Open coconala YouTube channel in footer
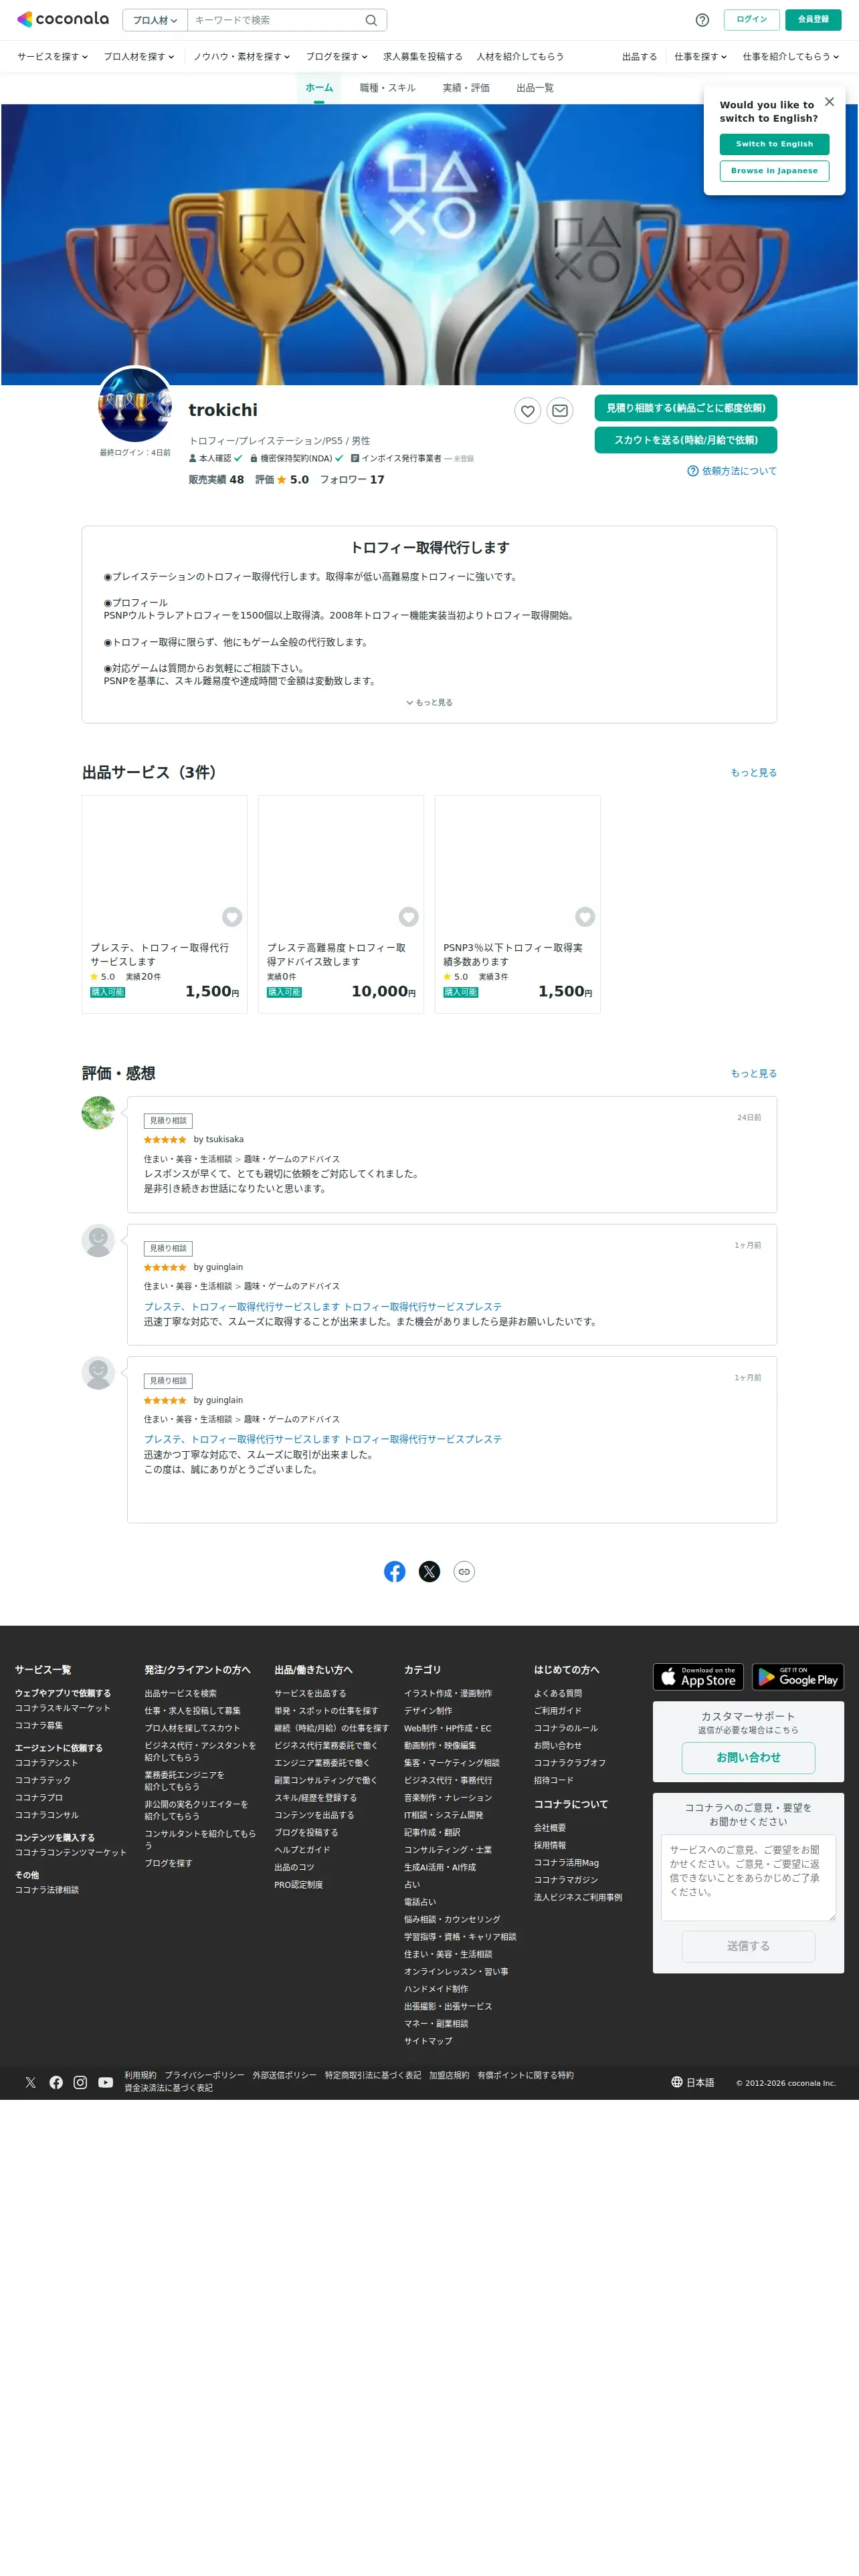This screenshot has height=2576, width=859. tap(105, 2082)
